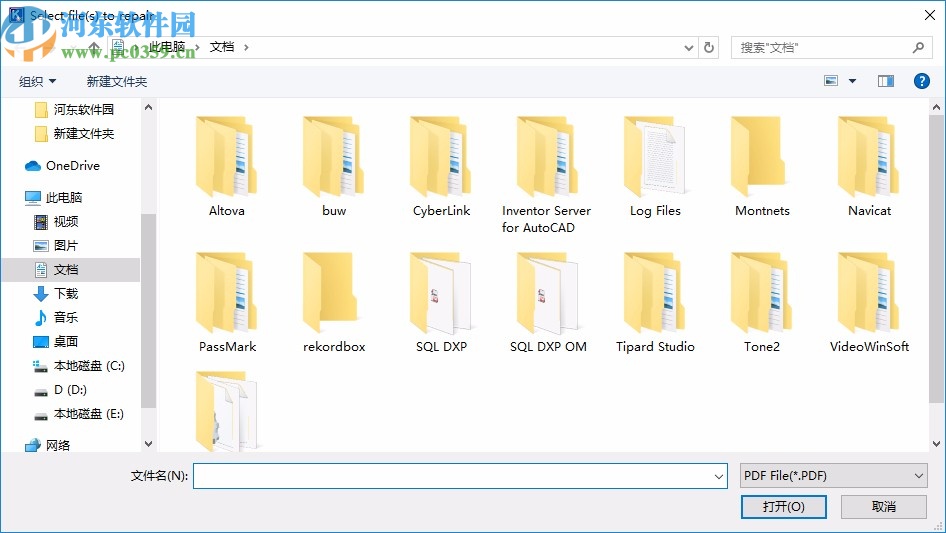Screen dimensions: 946x533
Task: Click the 取消 button
Action: 884,506
